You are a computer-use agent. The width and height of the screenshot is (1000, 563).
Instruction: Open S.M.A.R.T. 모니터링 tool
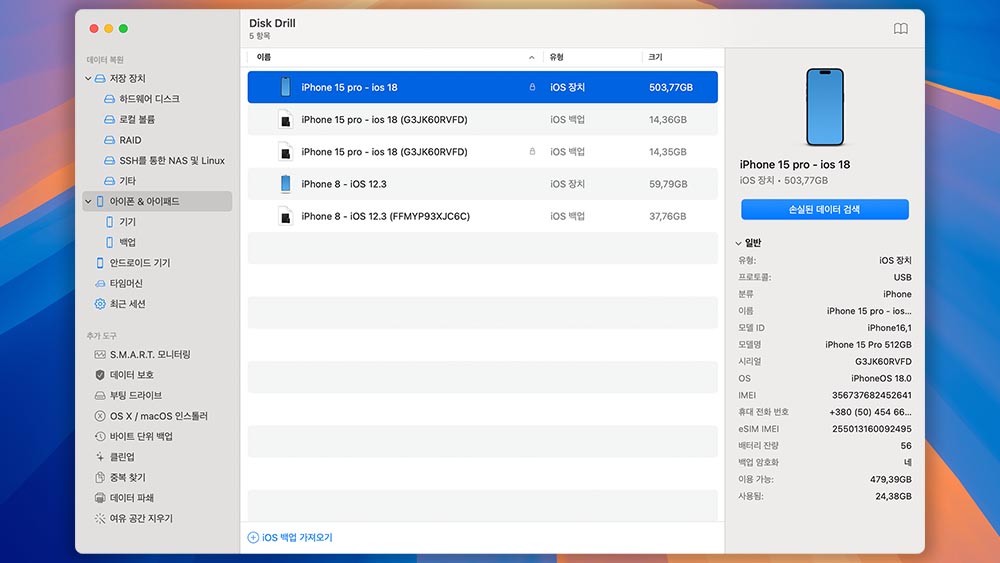coord(149,355)
